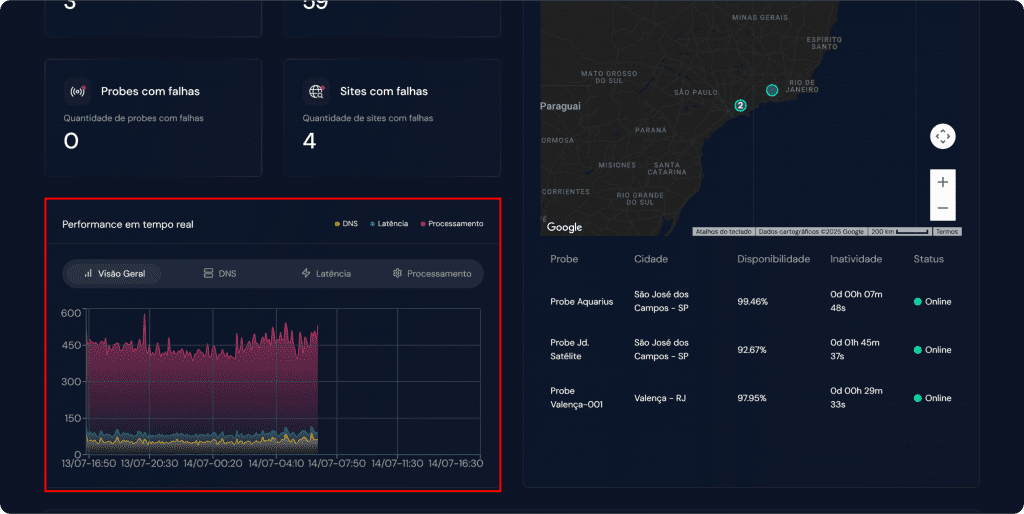Image resolution: width=1024 pixels, height=514 pixels.
Task: Toggle Latência series in chart legend
Action: pos(389,224)
